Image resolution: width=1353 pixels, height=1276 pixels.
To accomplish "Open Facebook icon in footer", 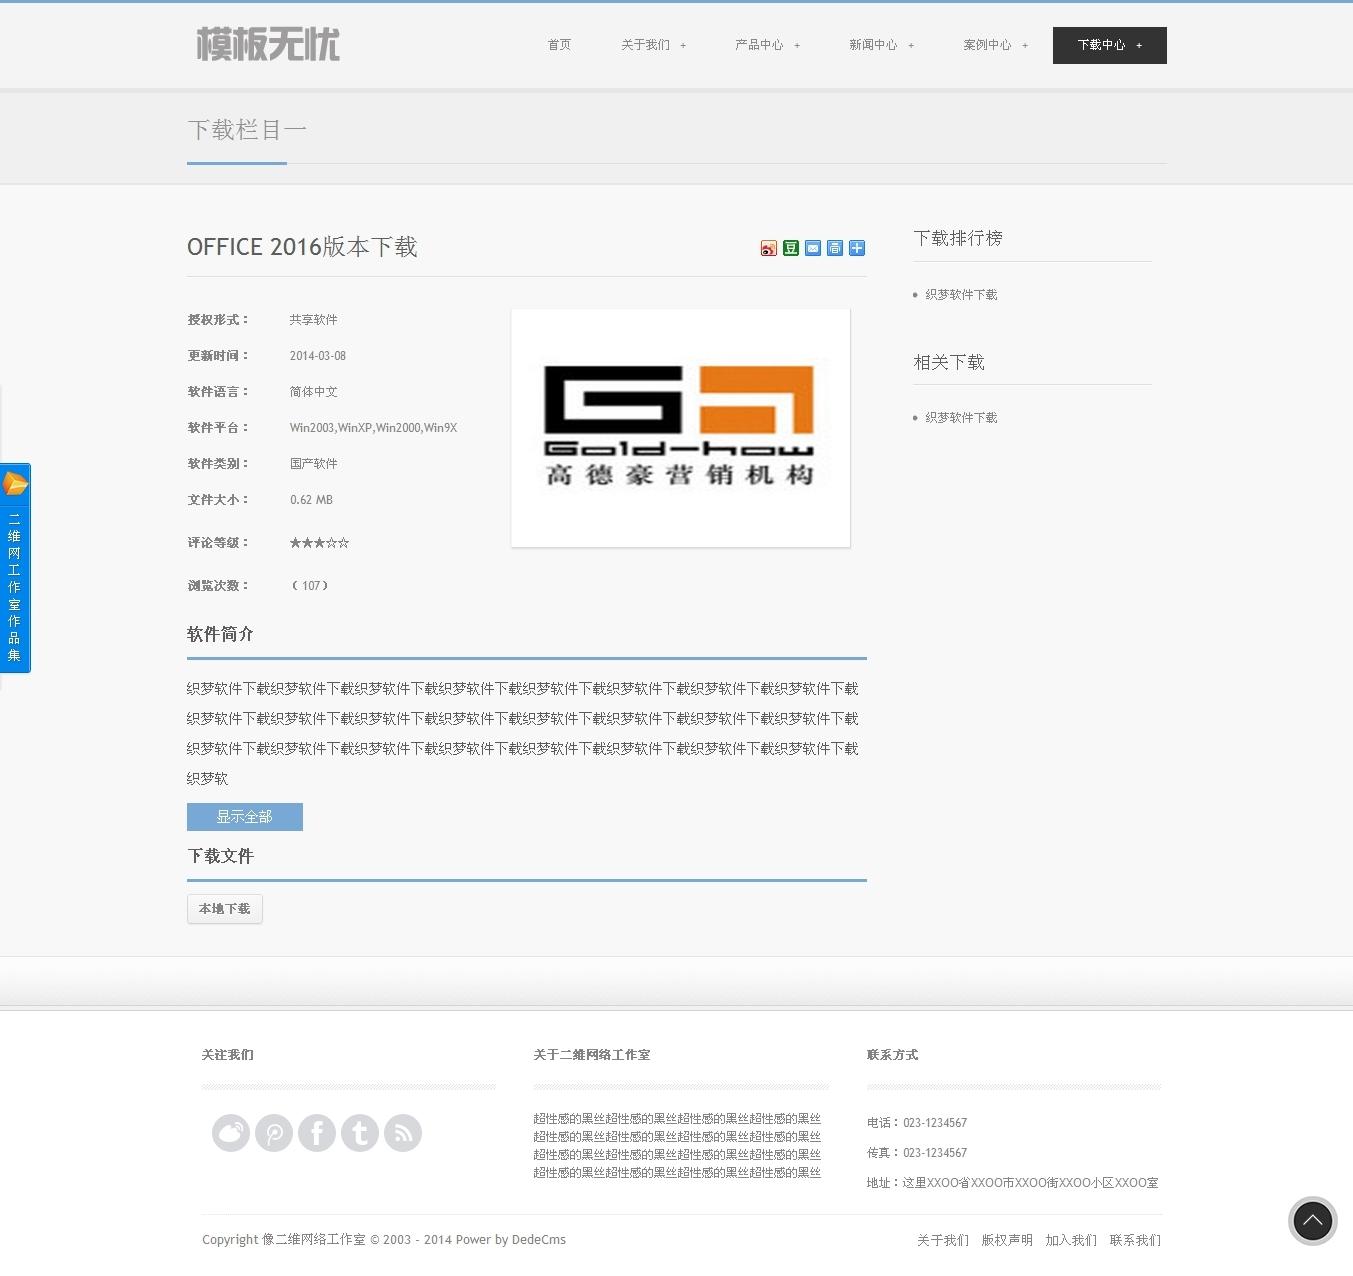I will [x=317, y=1133].
